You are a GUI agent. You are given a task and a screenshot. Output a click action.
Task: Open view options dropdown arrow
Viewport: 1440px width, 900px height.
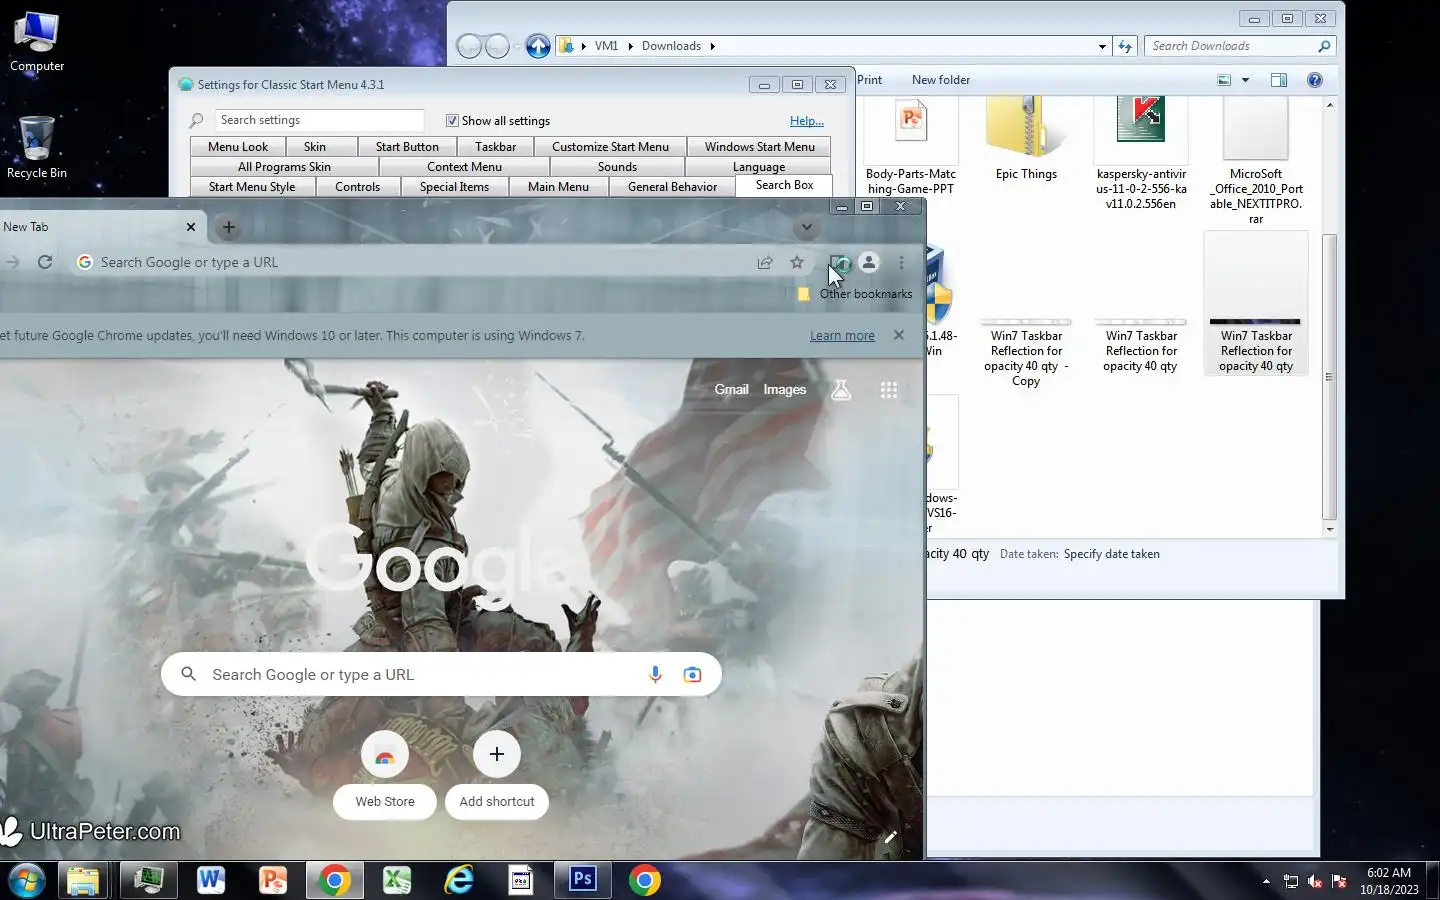click(1245, 80)
